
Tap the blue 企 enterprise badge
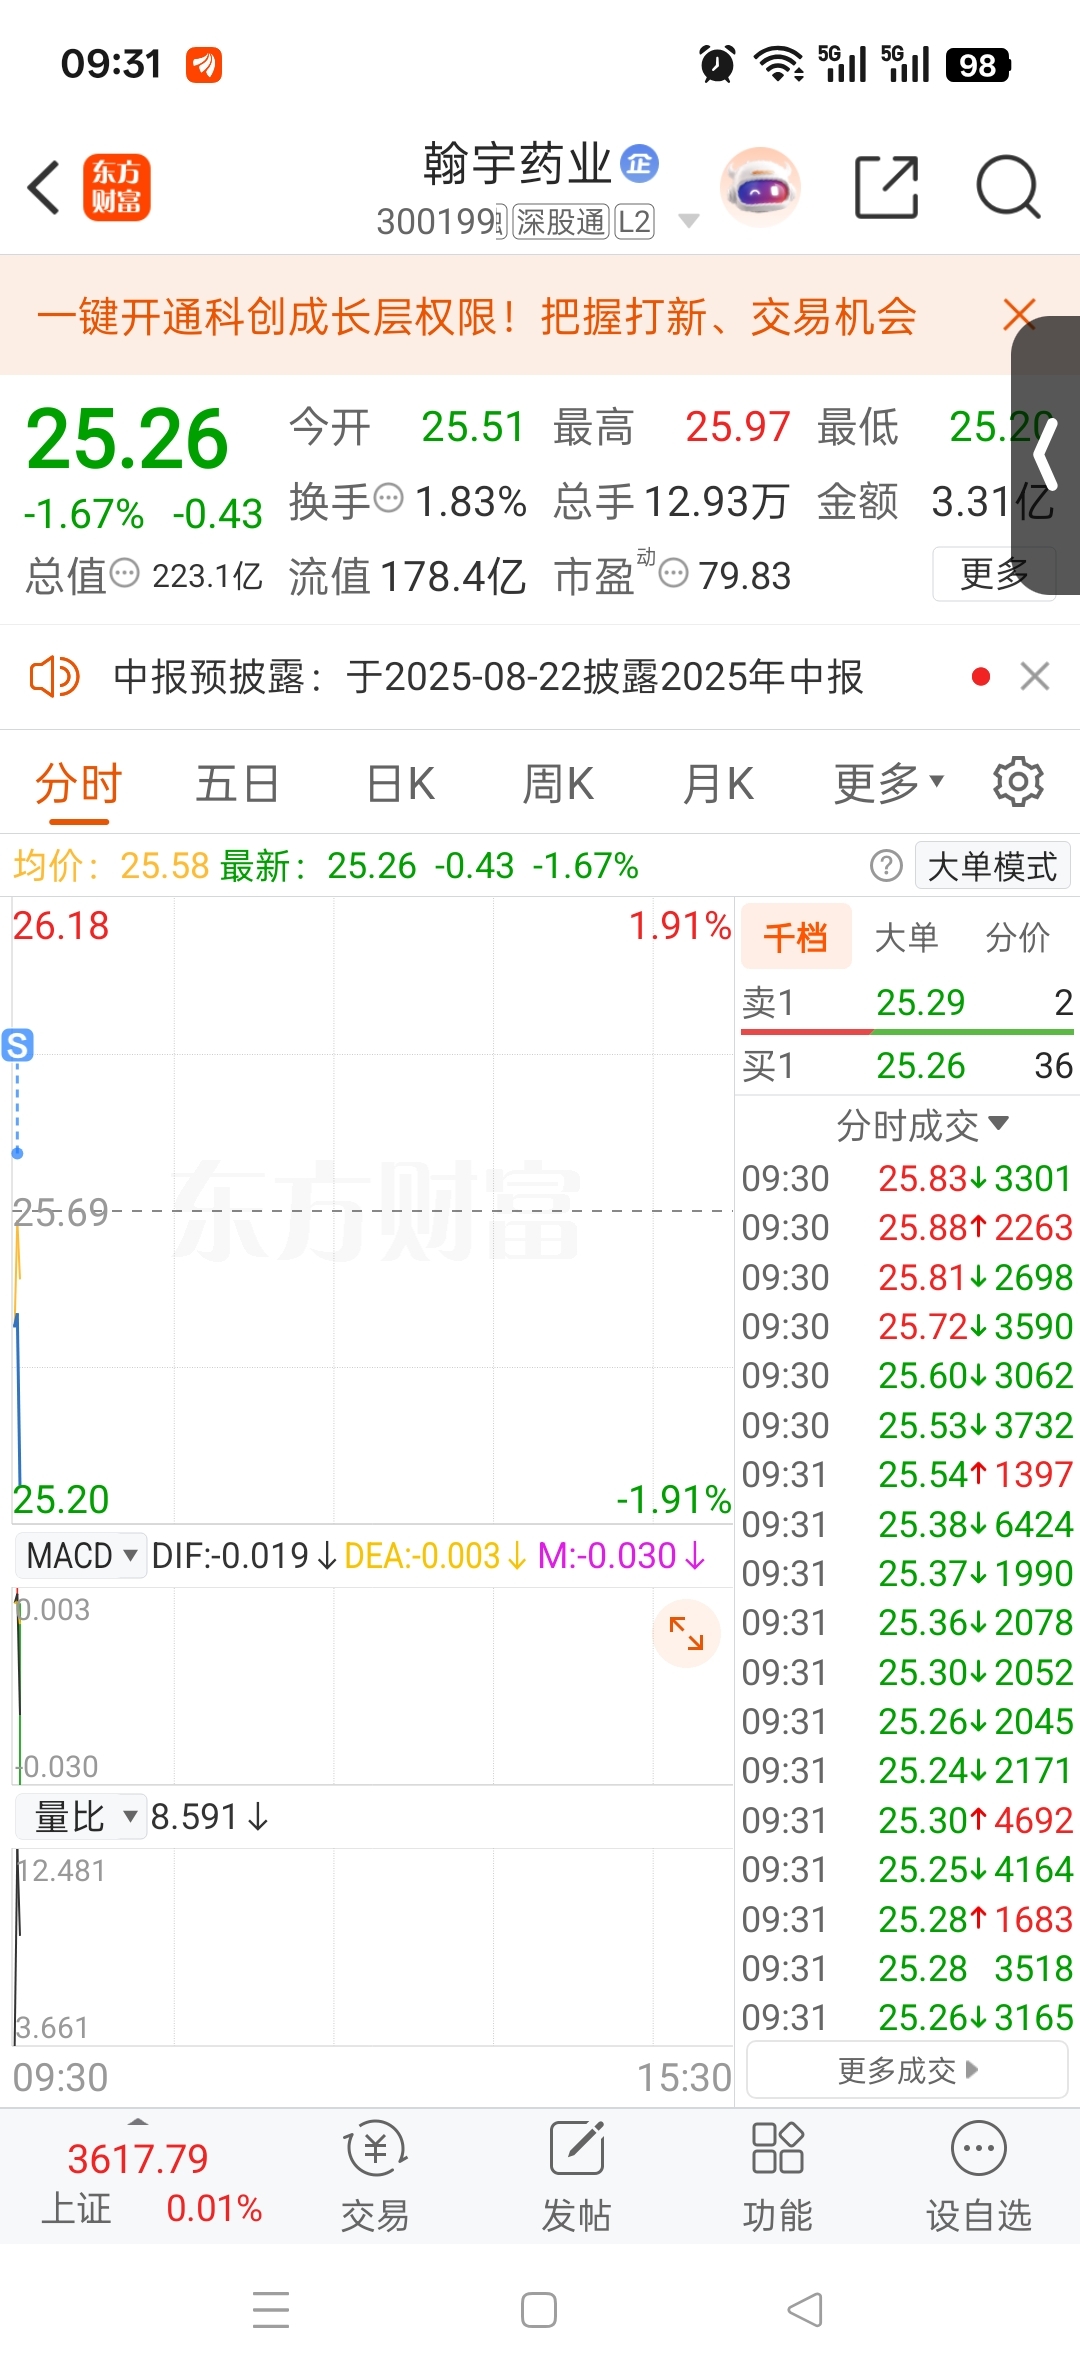click(x=639, y=163)
